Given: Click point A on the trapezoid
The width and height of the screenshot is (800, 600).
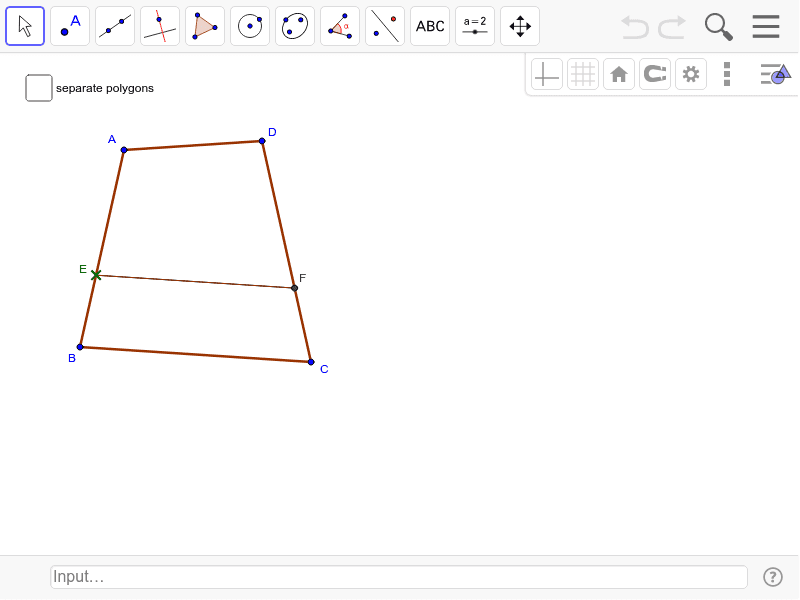Looking at the screenshot, I should point(124,150).
